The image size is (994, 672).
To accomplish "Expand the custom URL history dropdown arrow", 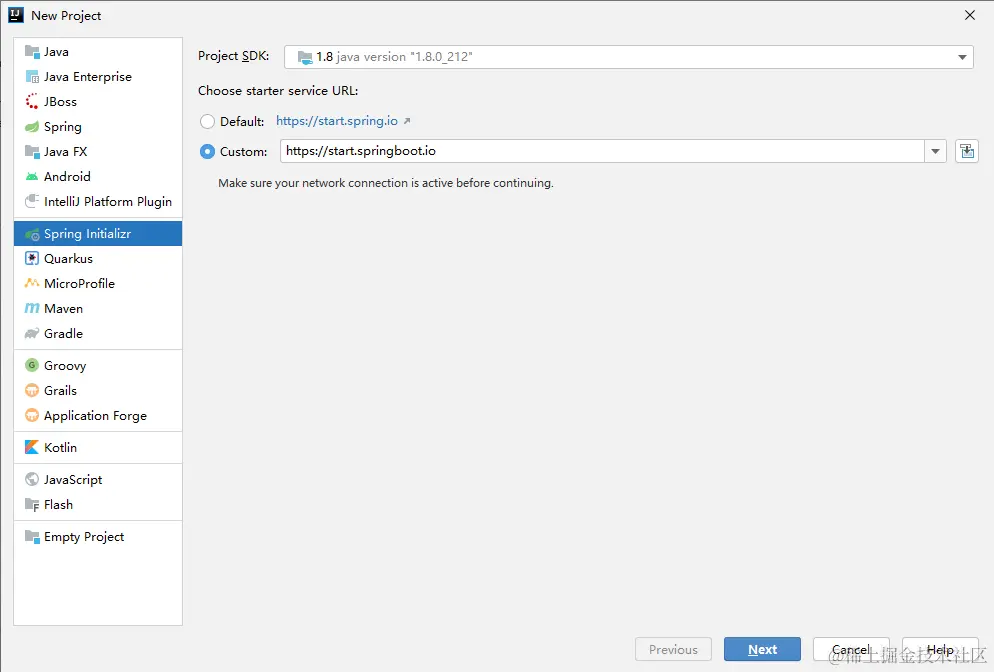I will [x=935, y=151].
